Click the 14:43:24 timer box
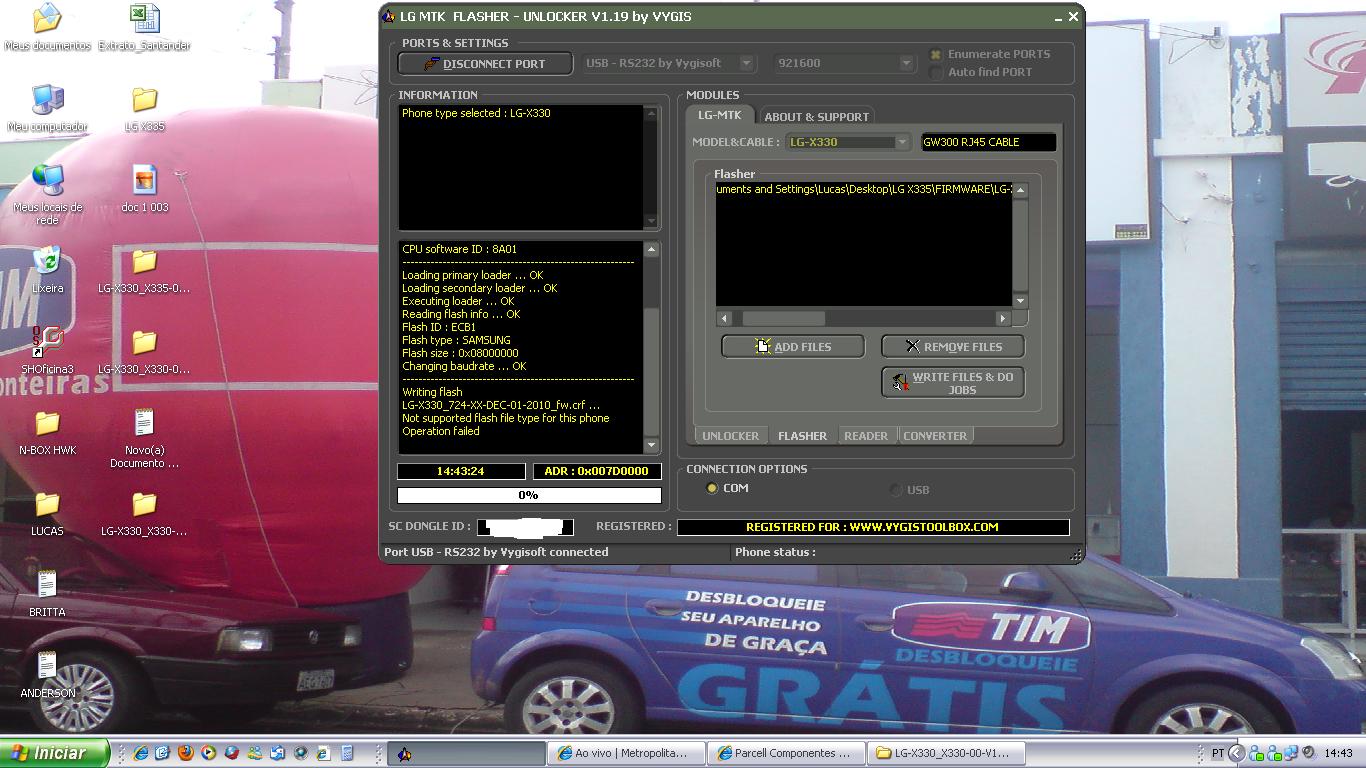 click(461, 471)
